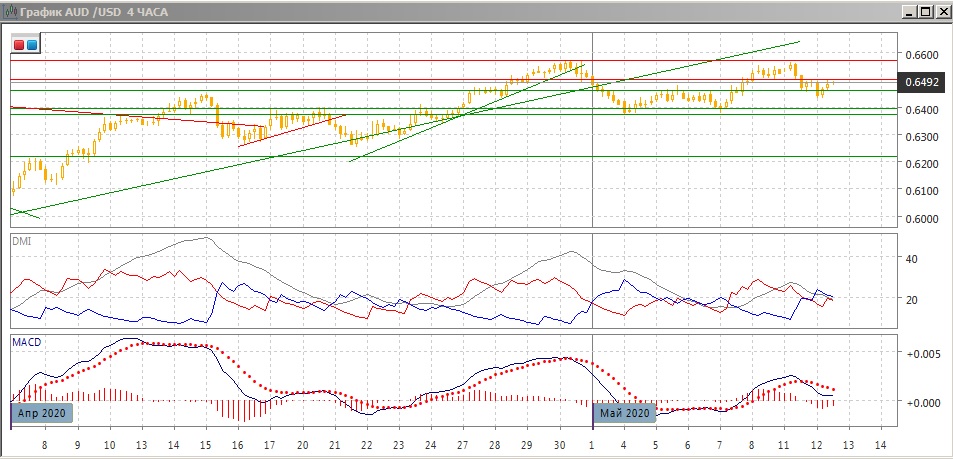Viewport: 953px width, 459px height.
Task: Minimize the AUD/USD chart window
Action: [x=909, y=11]
